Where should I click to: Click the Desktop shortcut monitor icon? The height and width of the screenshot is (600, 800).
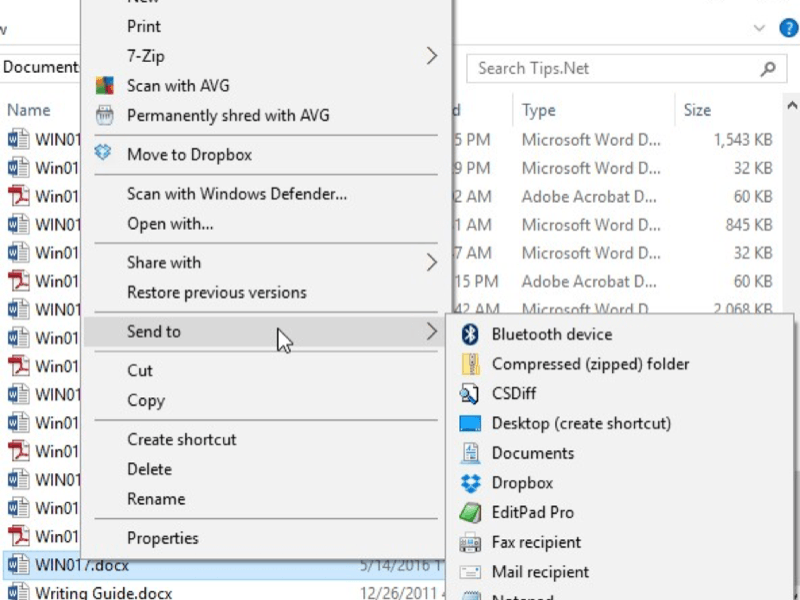coord(470,423)
